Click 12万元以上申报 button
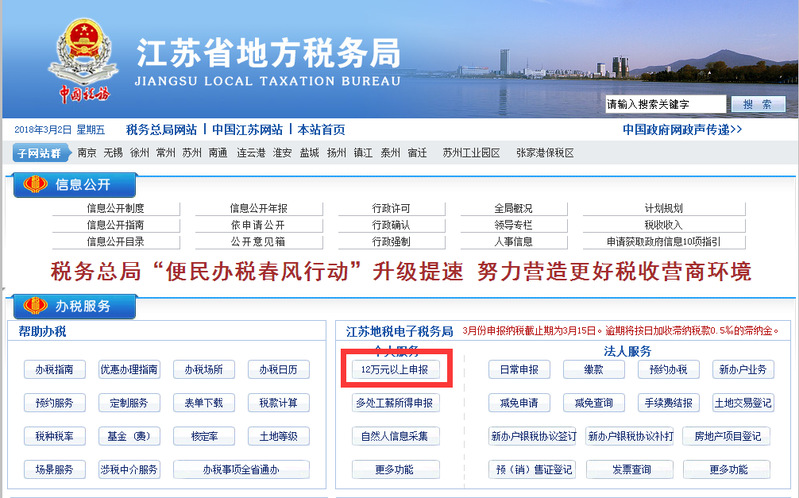 (x=395, y=370)
